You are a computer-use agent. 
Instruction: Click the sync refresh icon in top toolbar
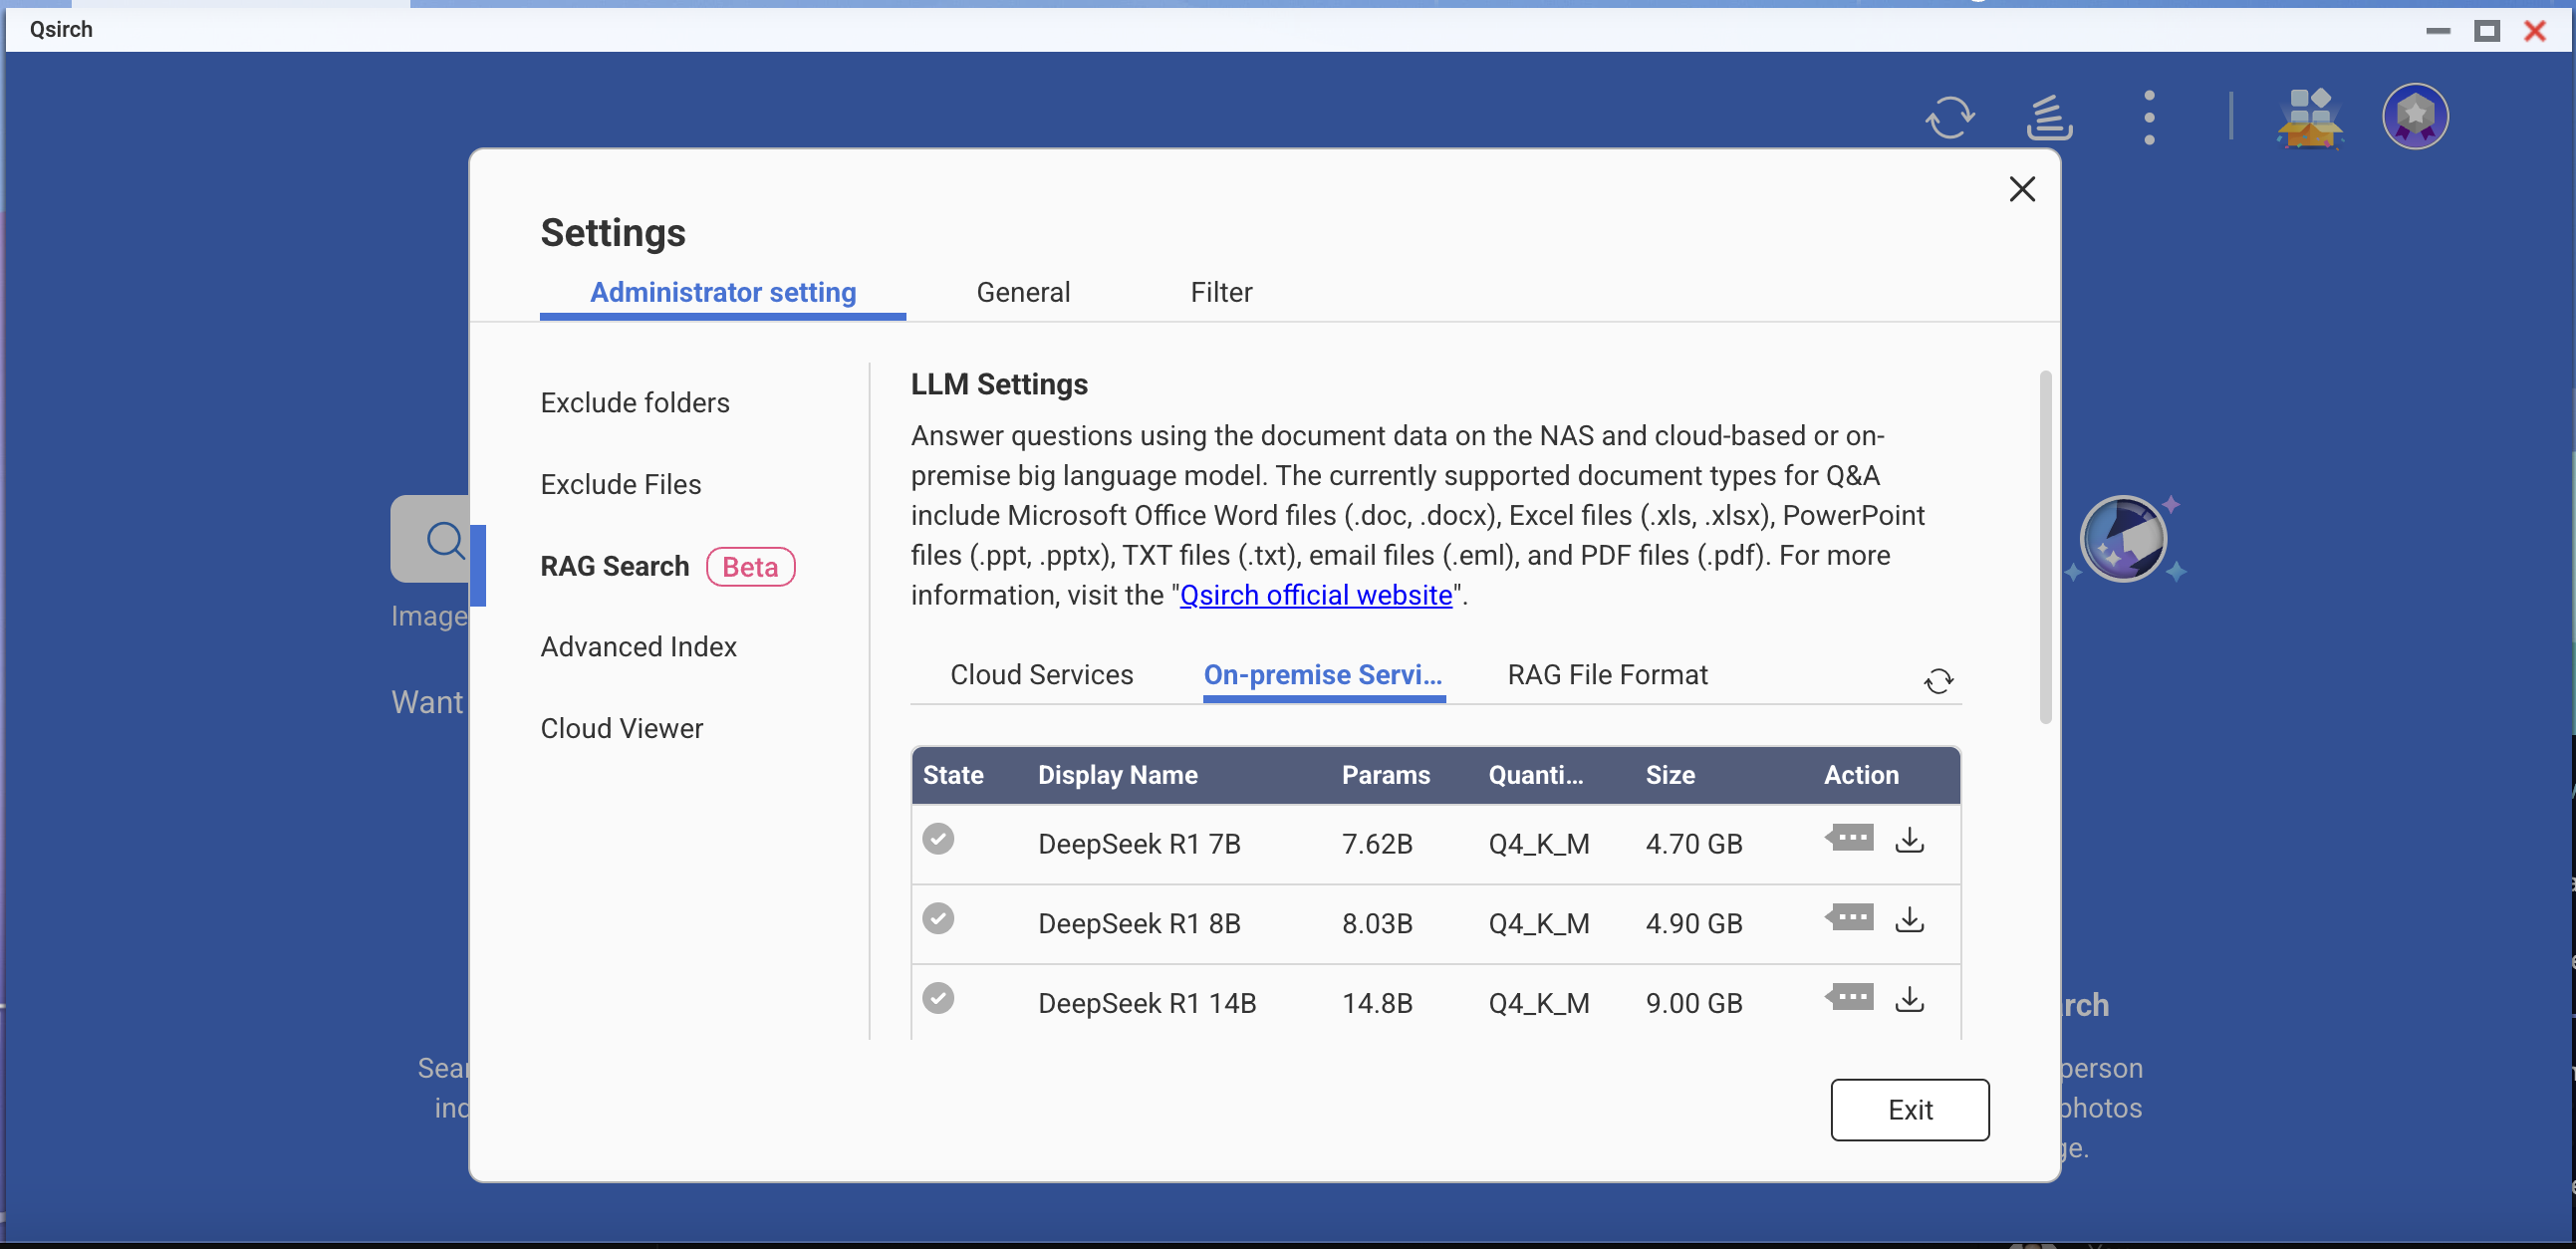[1949, 118]
